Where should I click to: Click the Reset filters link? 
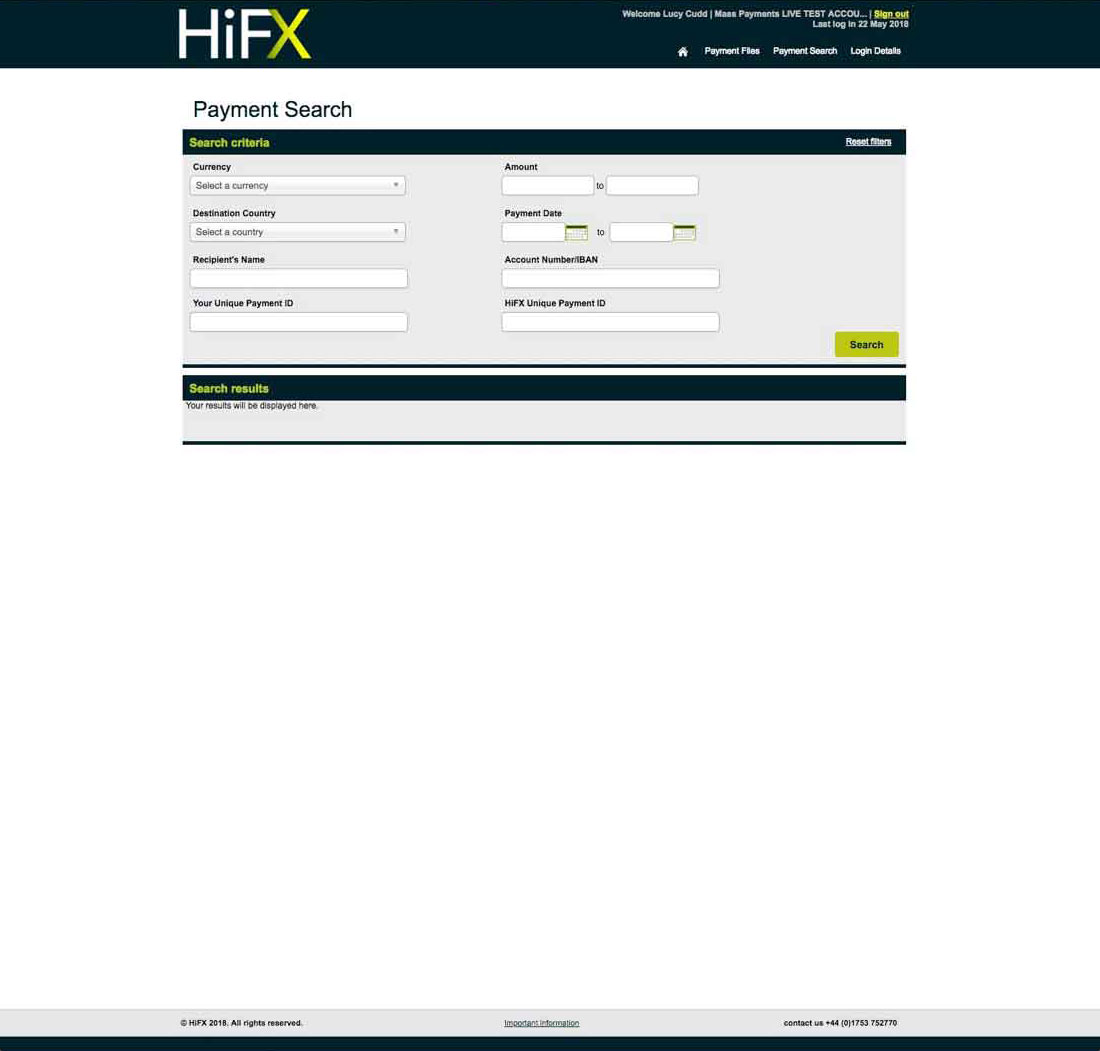[868, 142]
